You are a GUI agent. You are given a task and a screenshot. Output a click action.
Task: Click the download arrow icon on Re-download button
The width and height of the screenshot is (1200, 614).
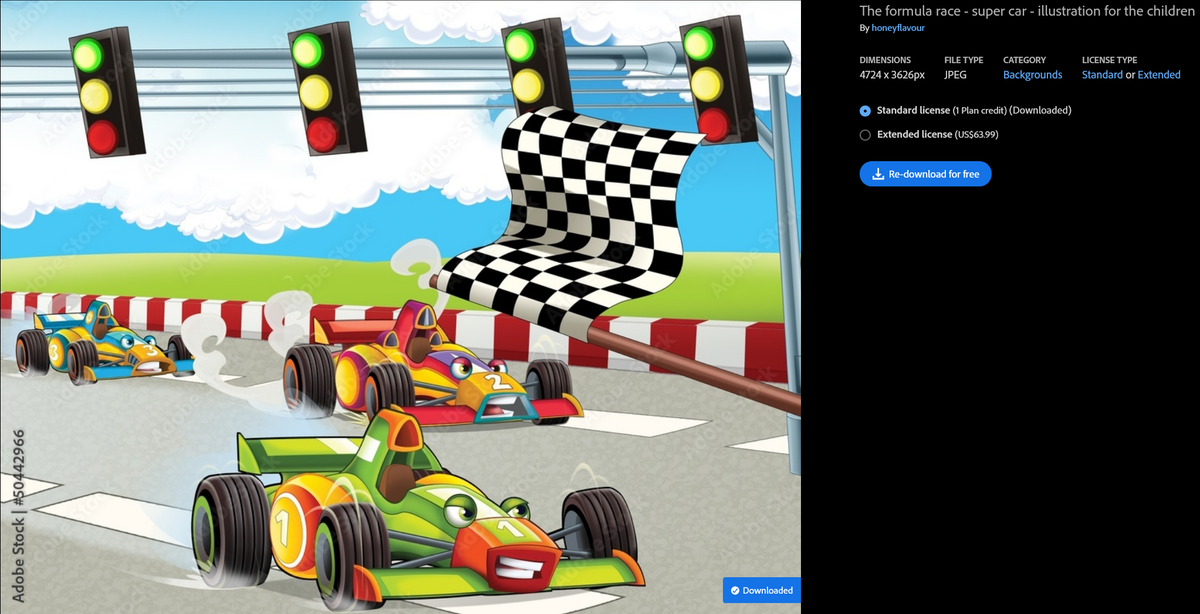pos(878,174)
